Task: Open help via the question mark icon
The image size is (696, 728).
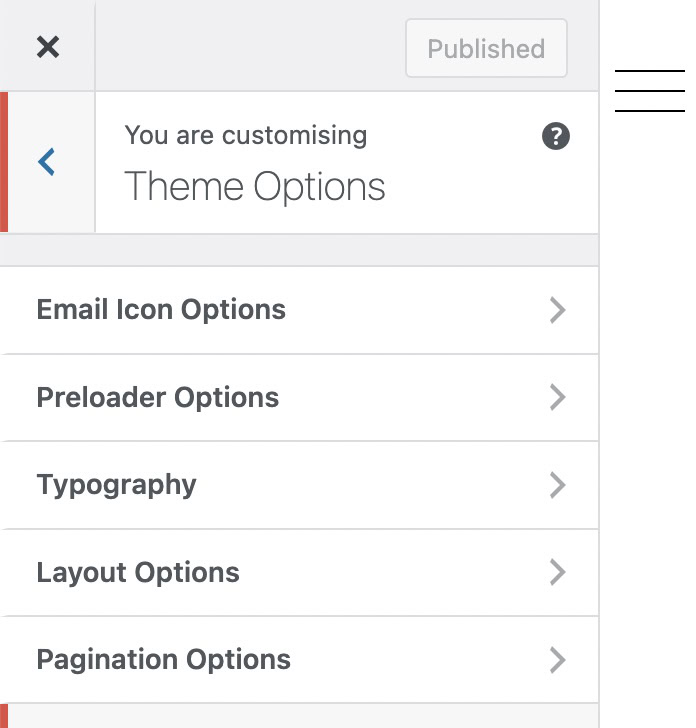Action: click(x=556, y=137)
